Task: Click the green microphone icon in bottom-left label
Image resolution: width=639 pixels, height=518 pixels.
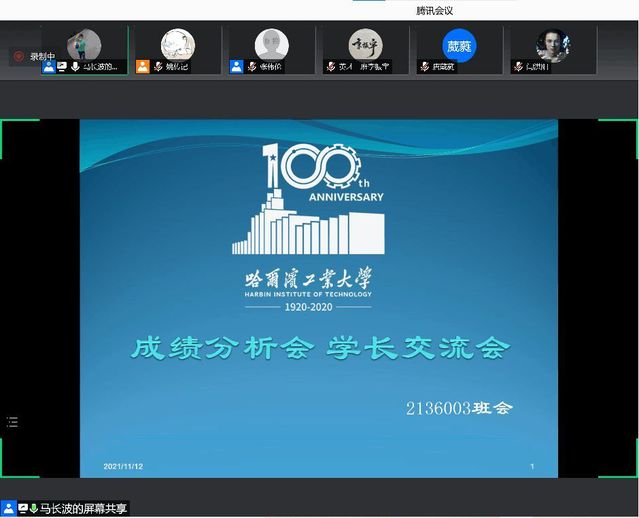Action: 34,508
